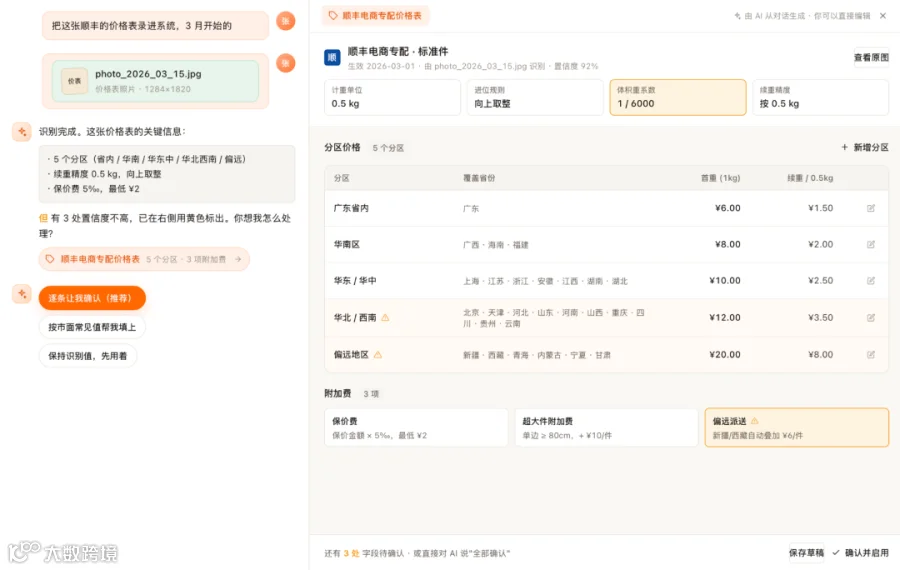Click warning triangle beside 华北 / 西南
Image resolution: width=900 pixels, height=570 pixels.
385,317
